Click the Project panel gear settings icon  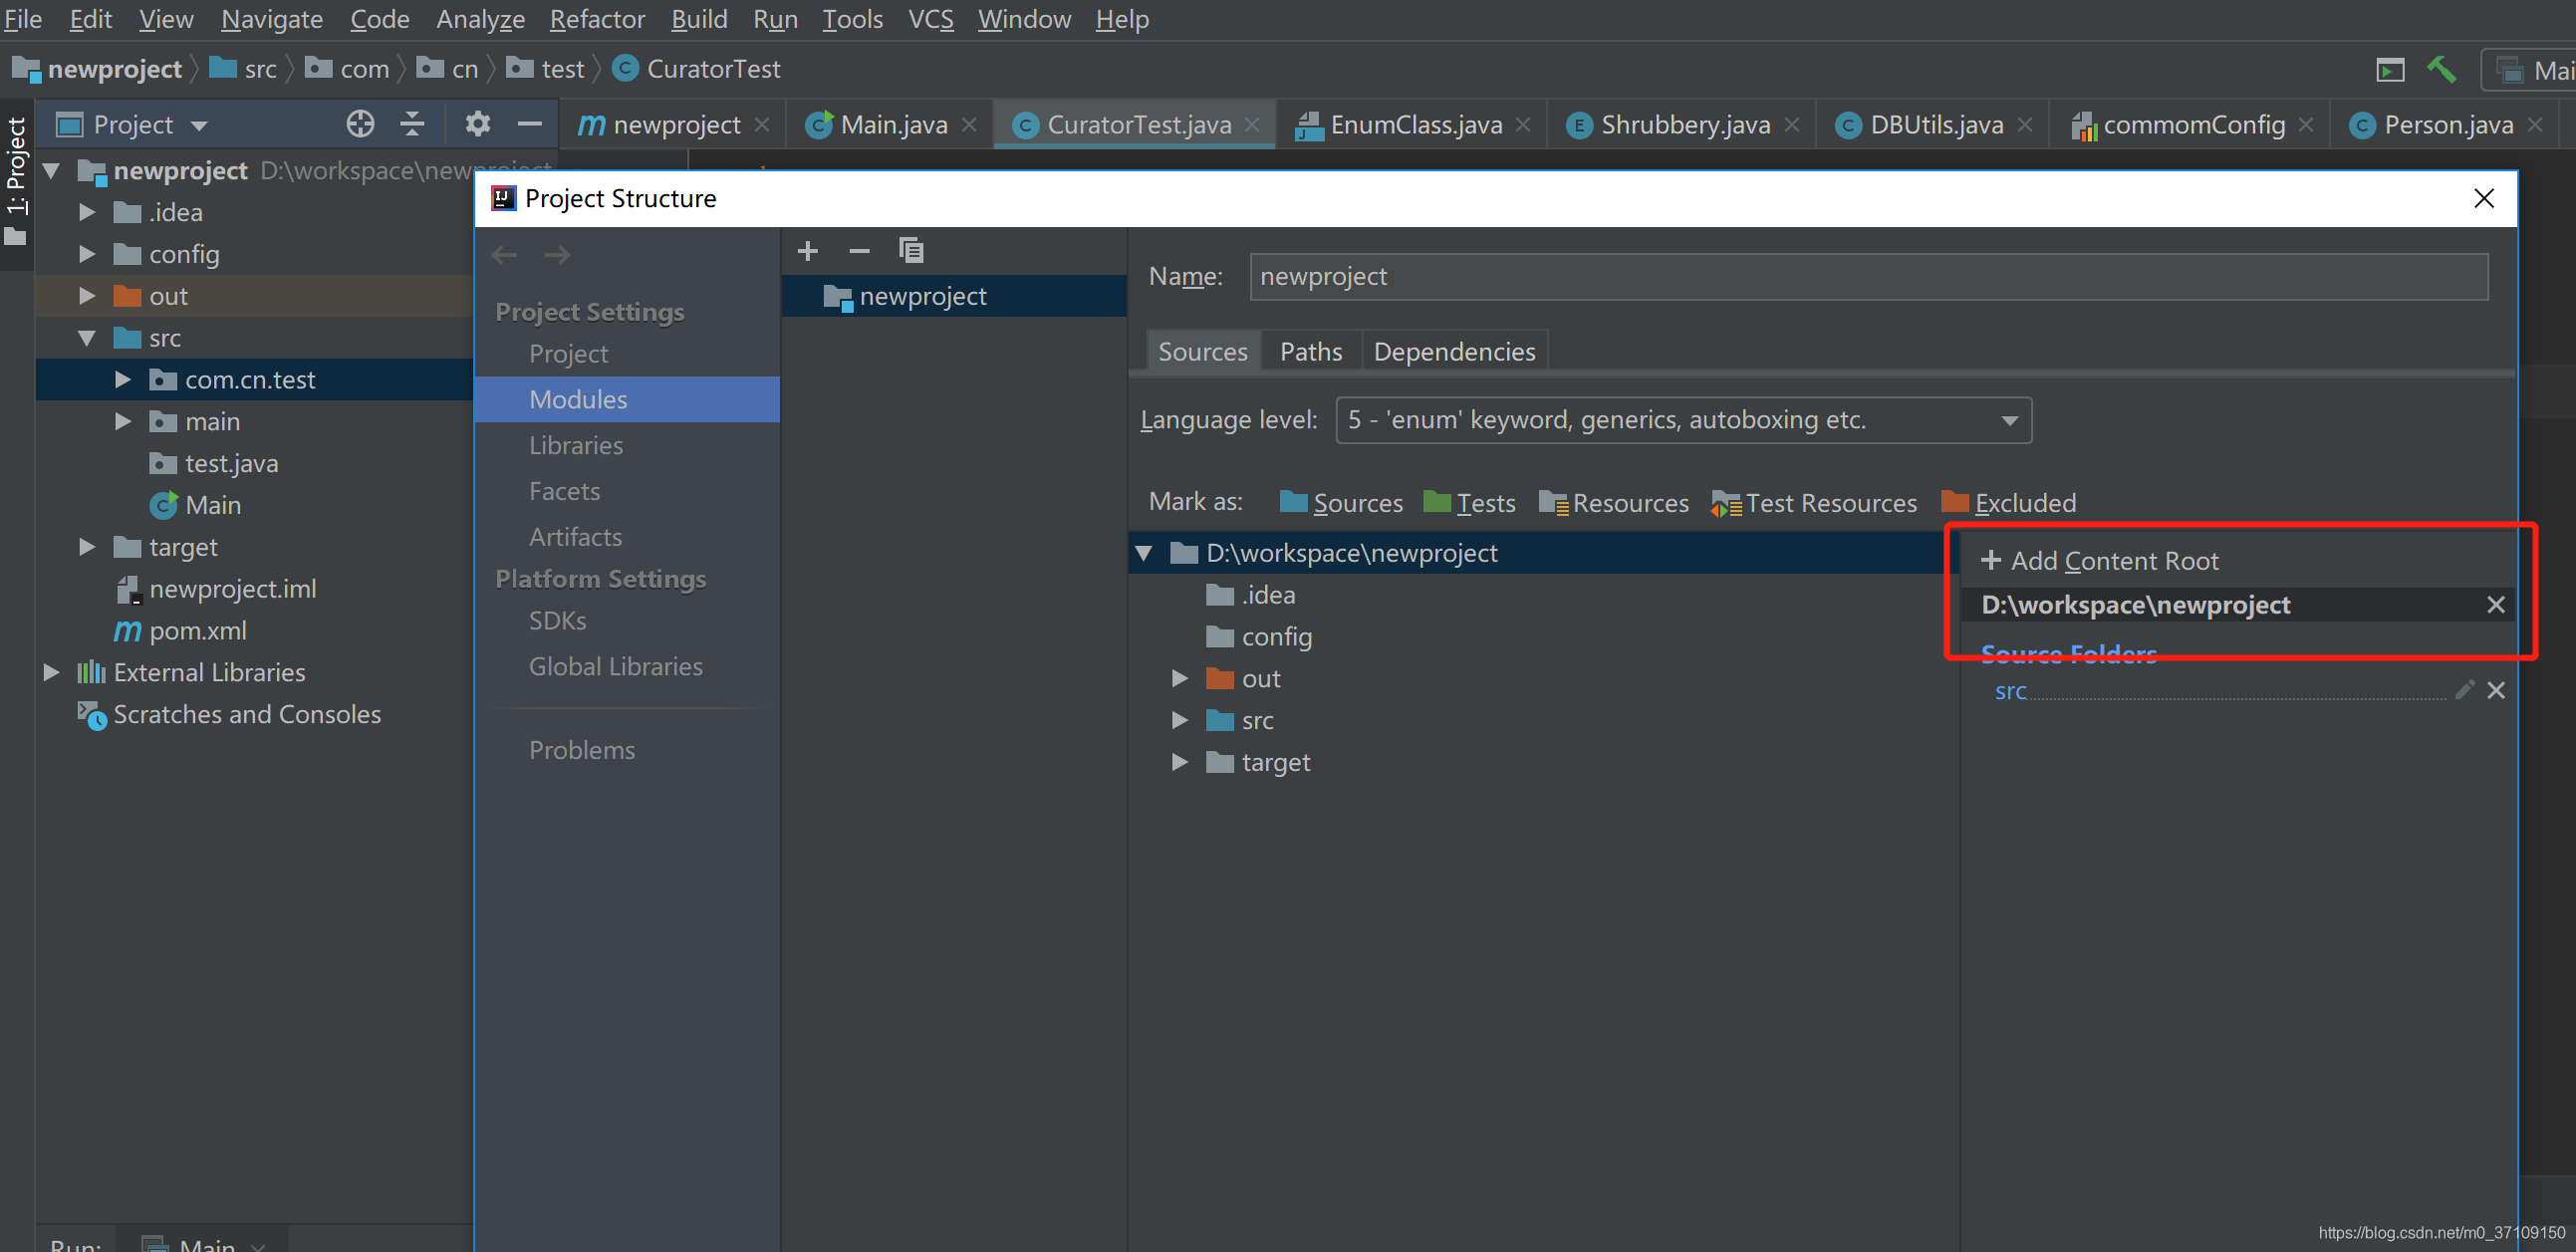click(477, 124)
